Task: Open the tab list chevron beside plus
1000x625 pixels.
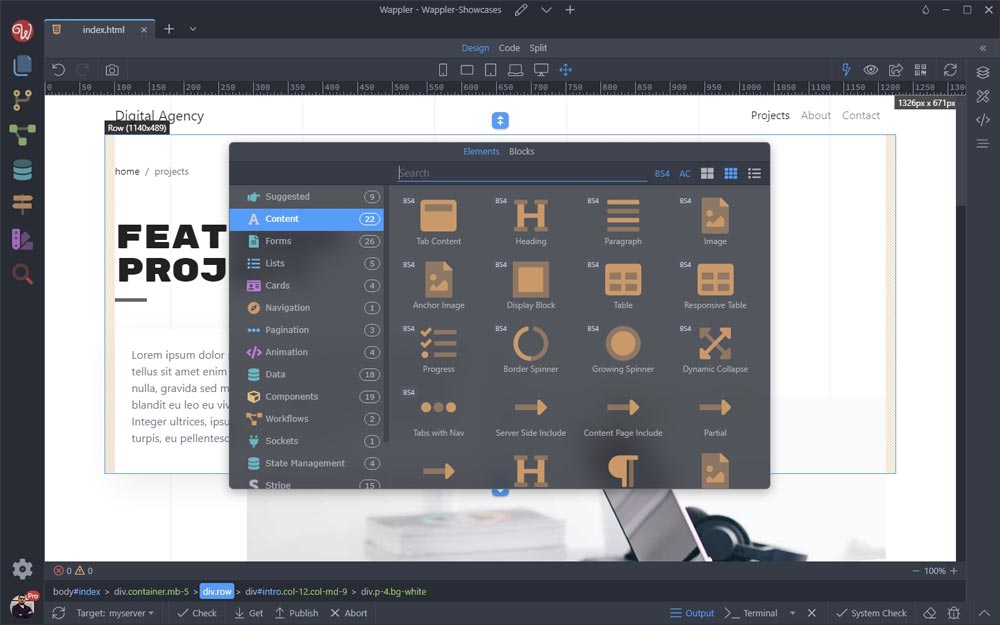Action: [x=193, y=29]
